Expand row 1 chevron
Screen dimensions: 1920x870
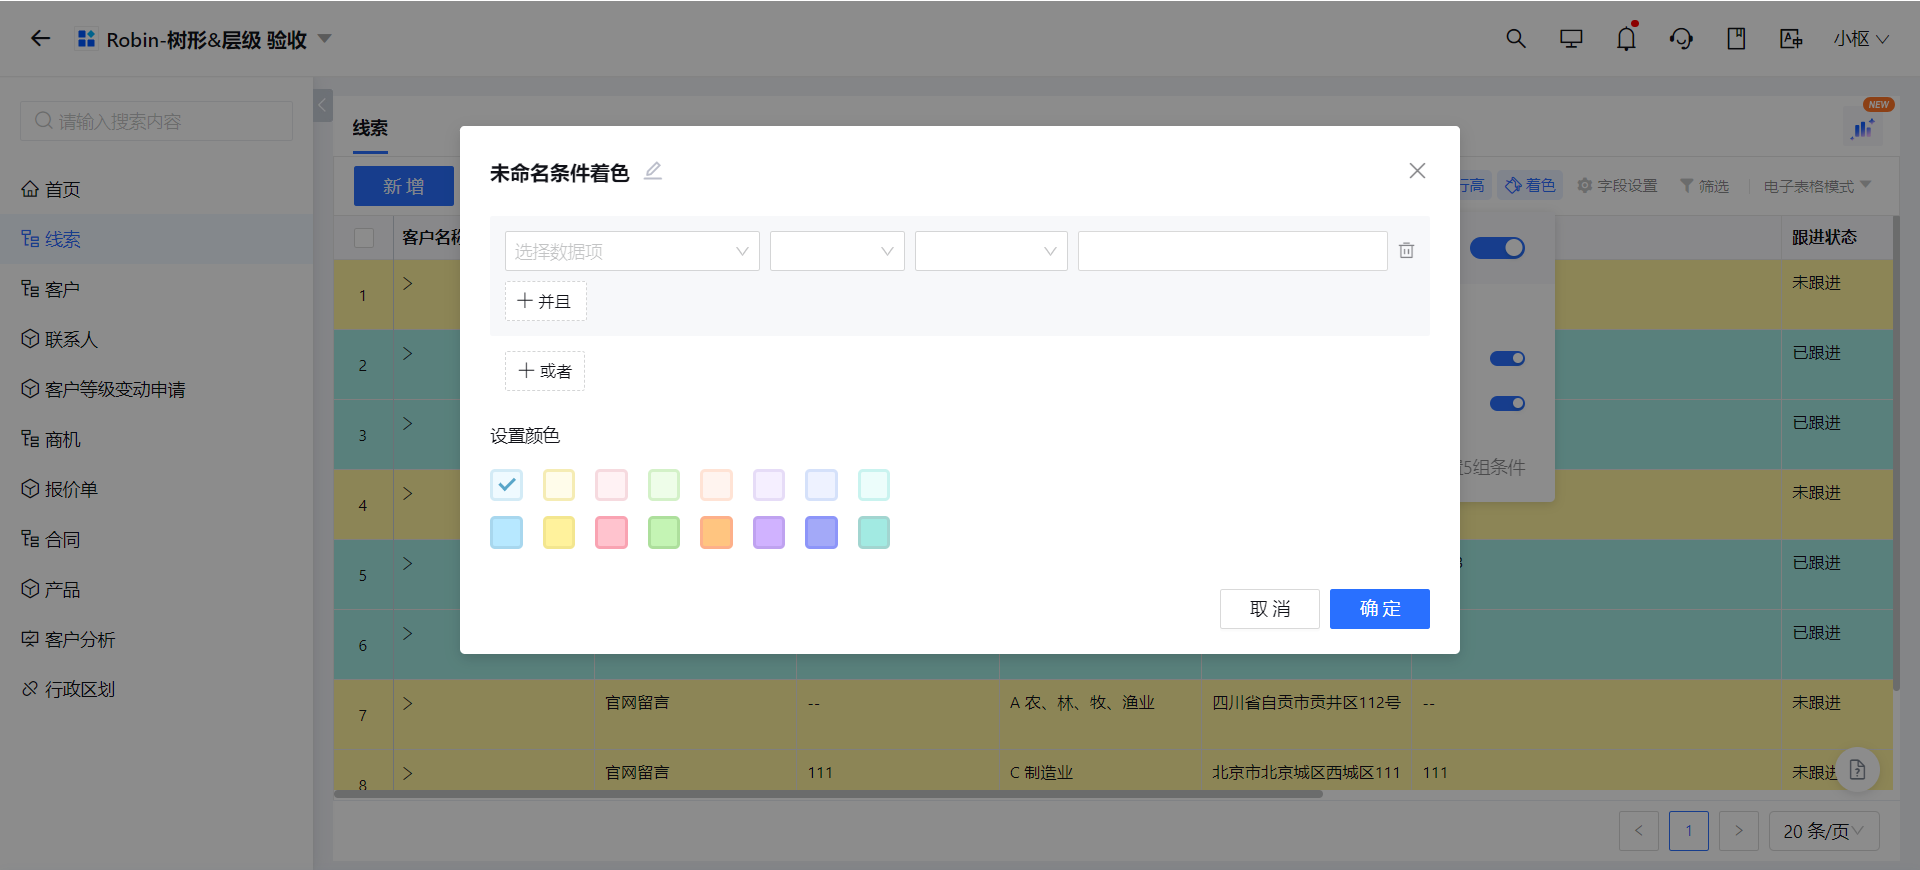click(x=407, y=283)
